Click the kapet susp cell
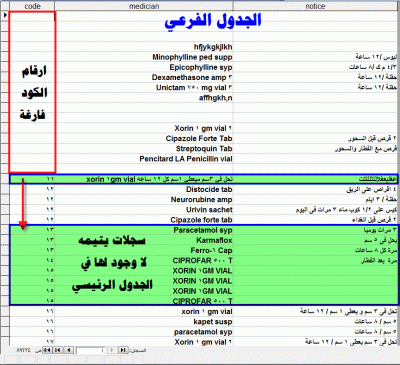The width and height of the screenshot is (400, 365). click(144, 322)
